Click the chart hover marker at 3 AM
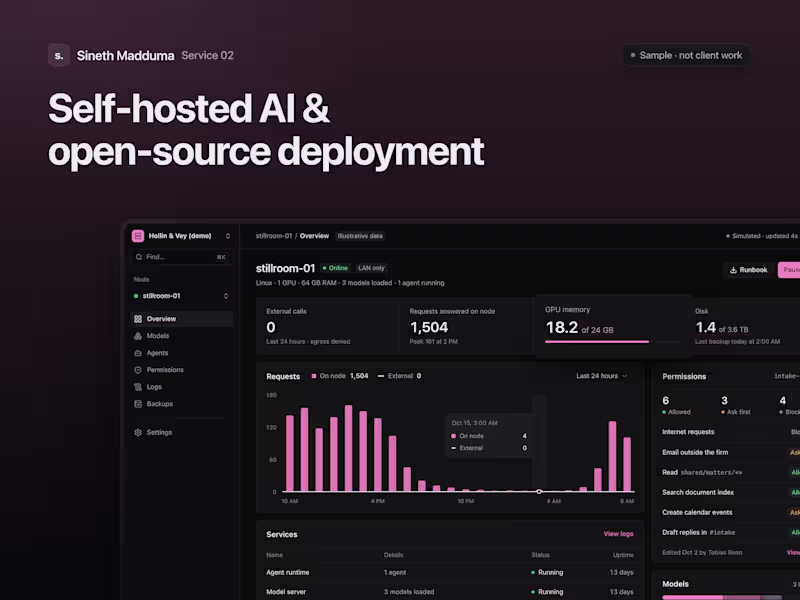Viewport: 800px width, 600px height. 539,491
